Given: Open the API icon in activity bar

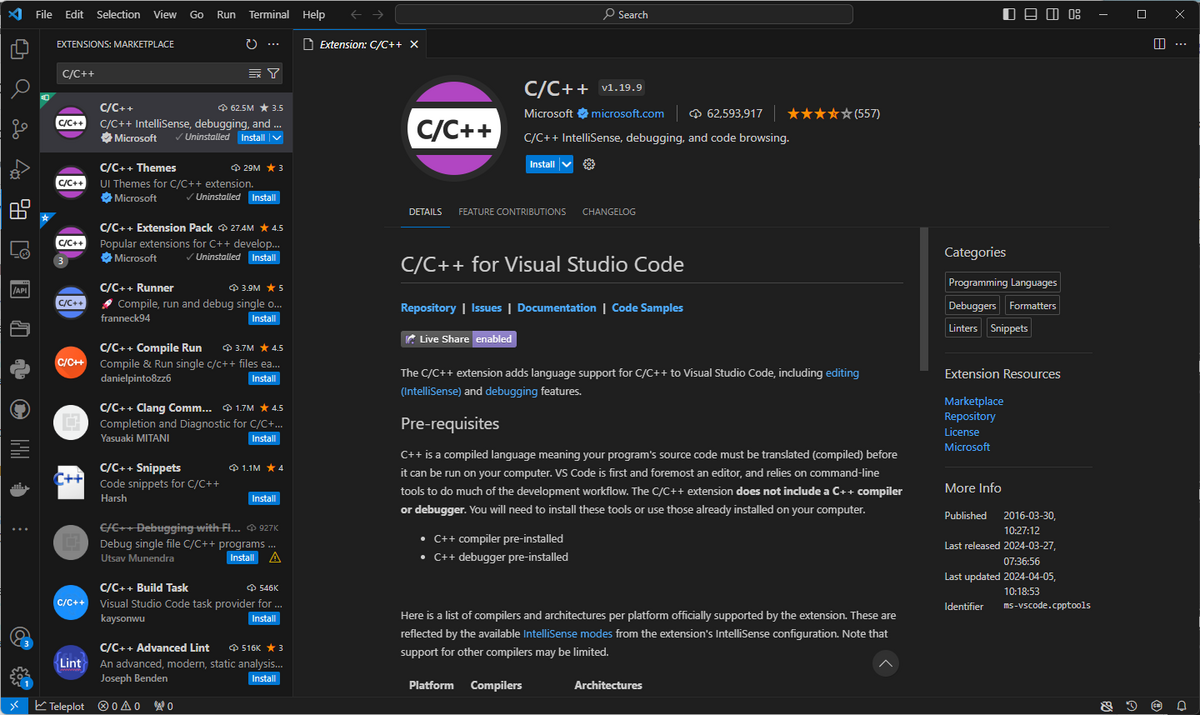Looking at the screenshot, I should 20,289.
